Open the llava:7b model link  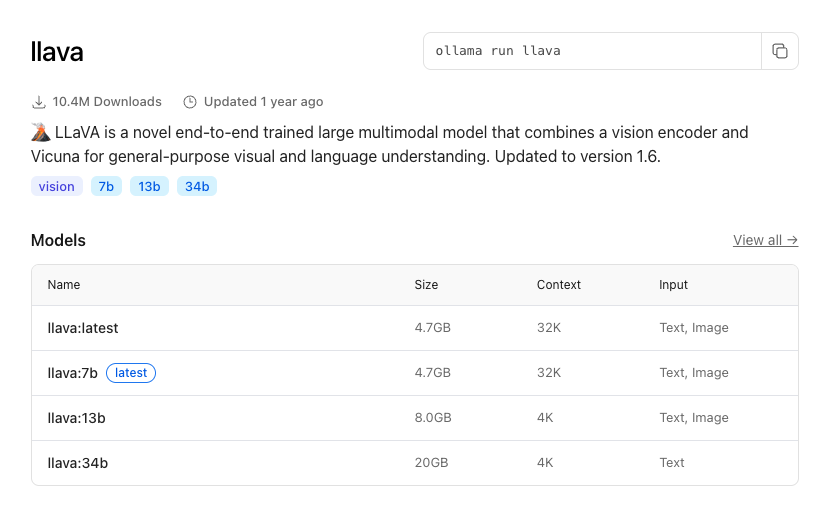click(73, 373)
